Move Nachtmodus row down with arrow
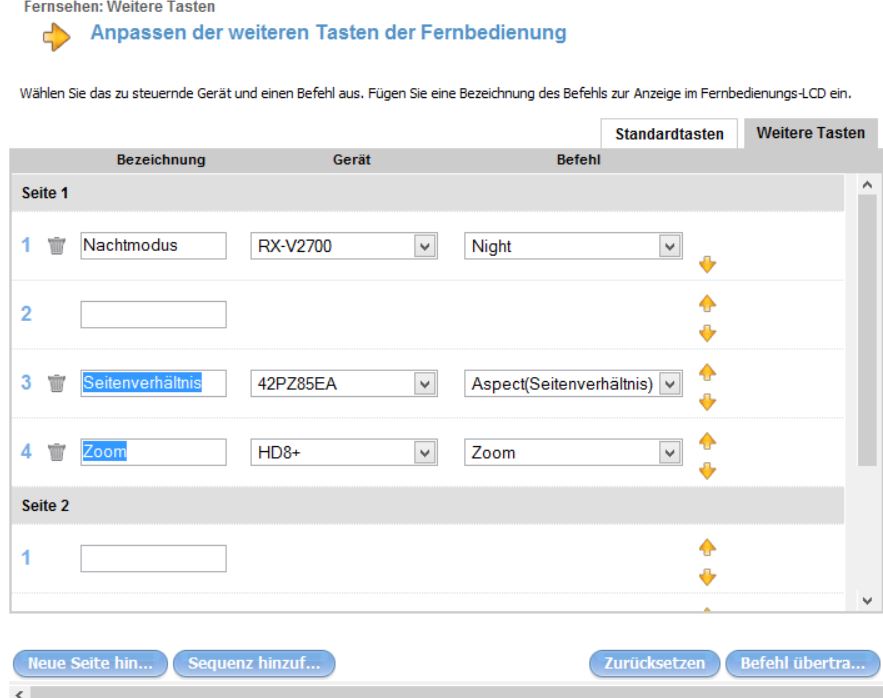883x698 pixels. 708,264
